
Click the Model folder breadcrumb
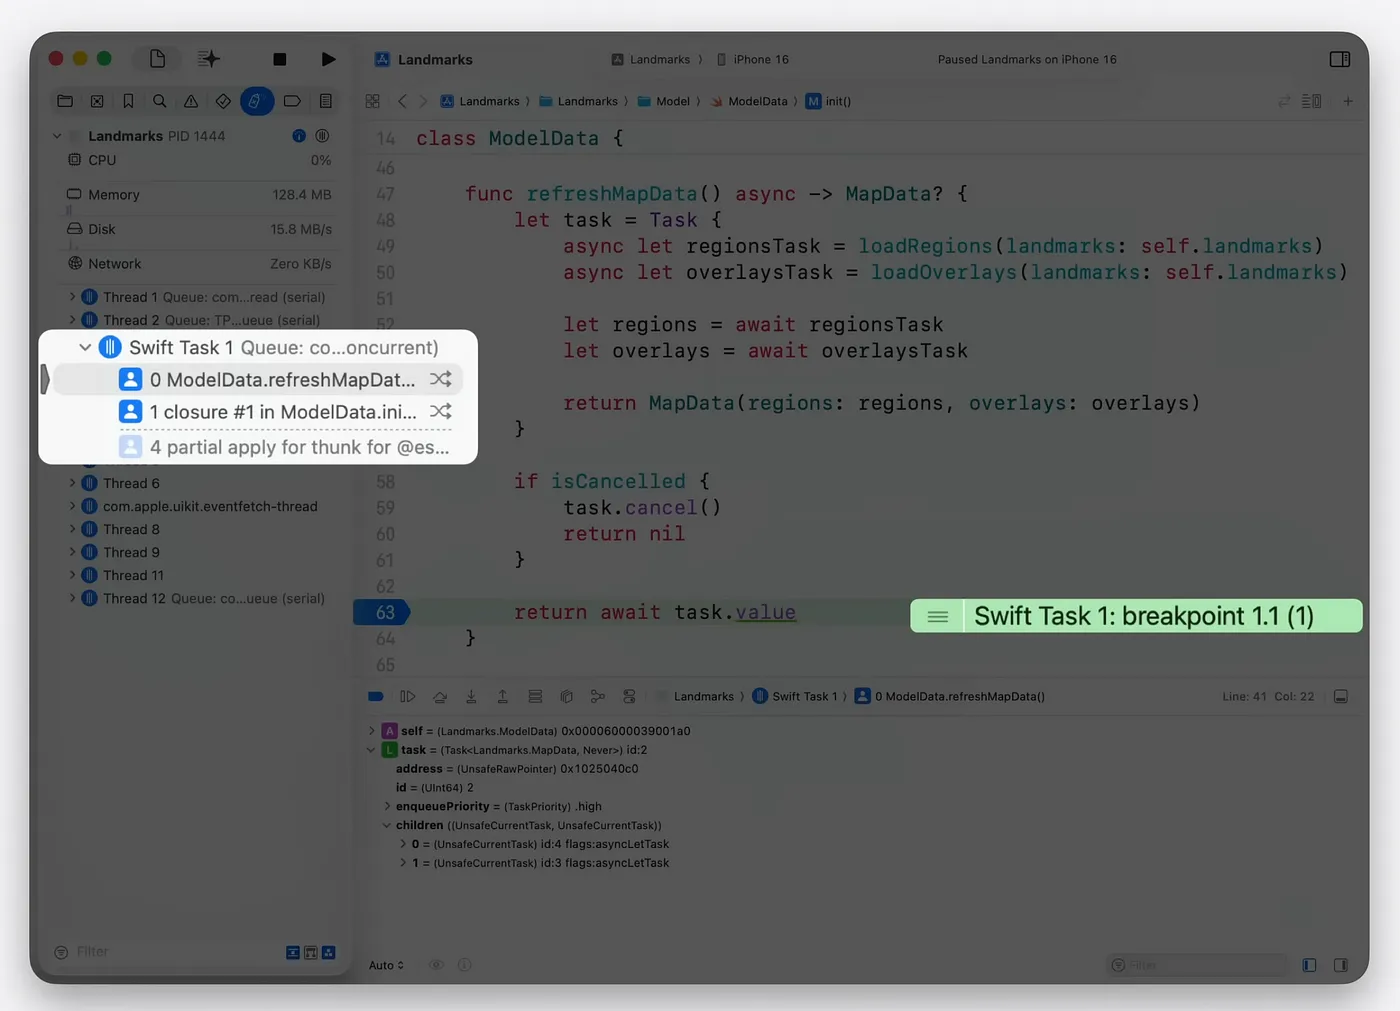pos(664,101)
